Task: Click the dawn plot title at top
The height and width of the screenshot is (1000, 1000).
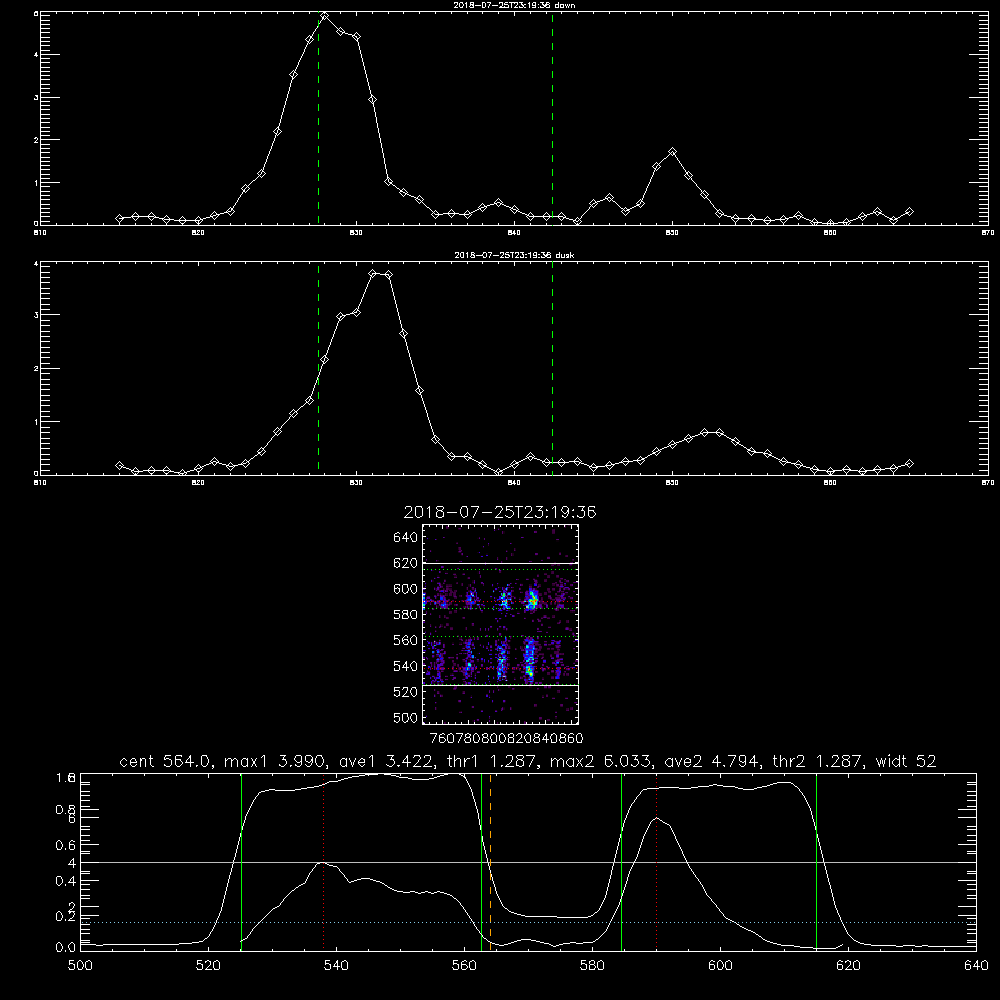Action: (514, 5)
